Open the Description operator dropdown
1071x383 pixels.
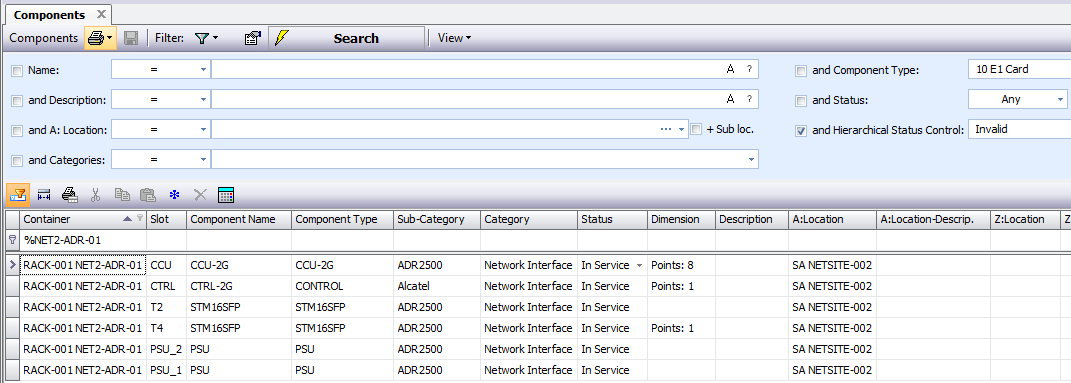click(204, 100)
